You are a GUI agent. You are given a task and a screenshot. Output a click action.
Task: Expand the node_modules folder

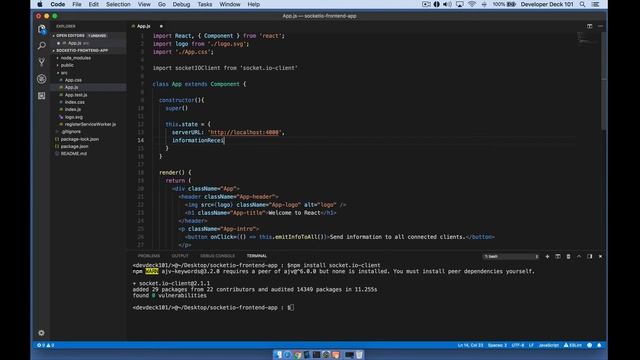coord(76,58)
